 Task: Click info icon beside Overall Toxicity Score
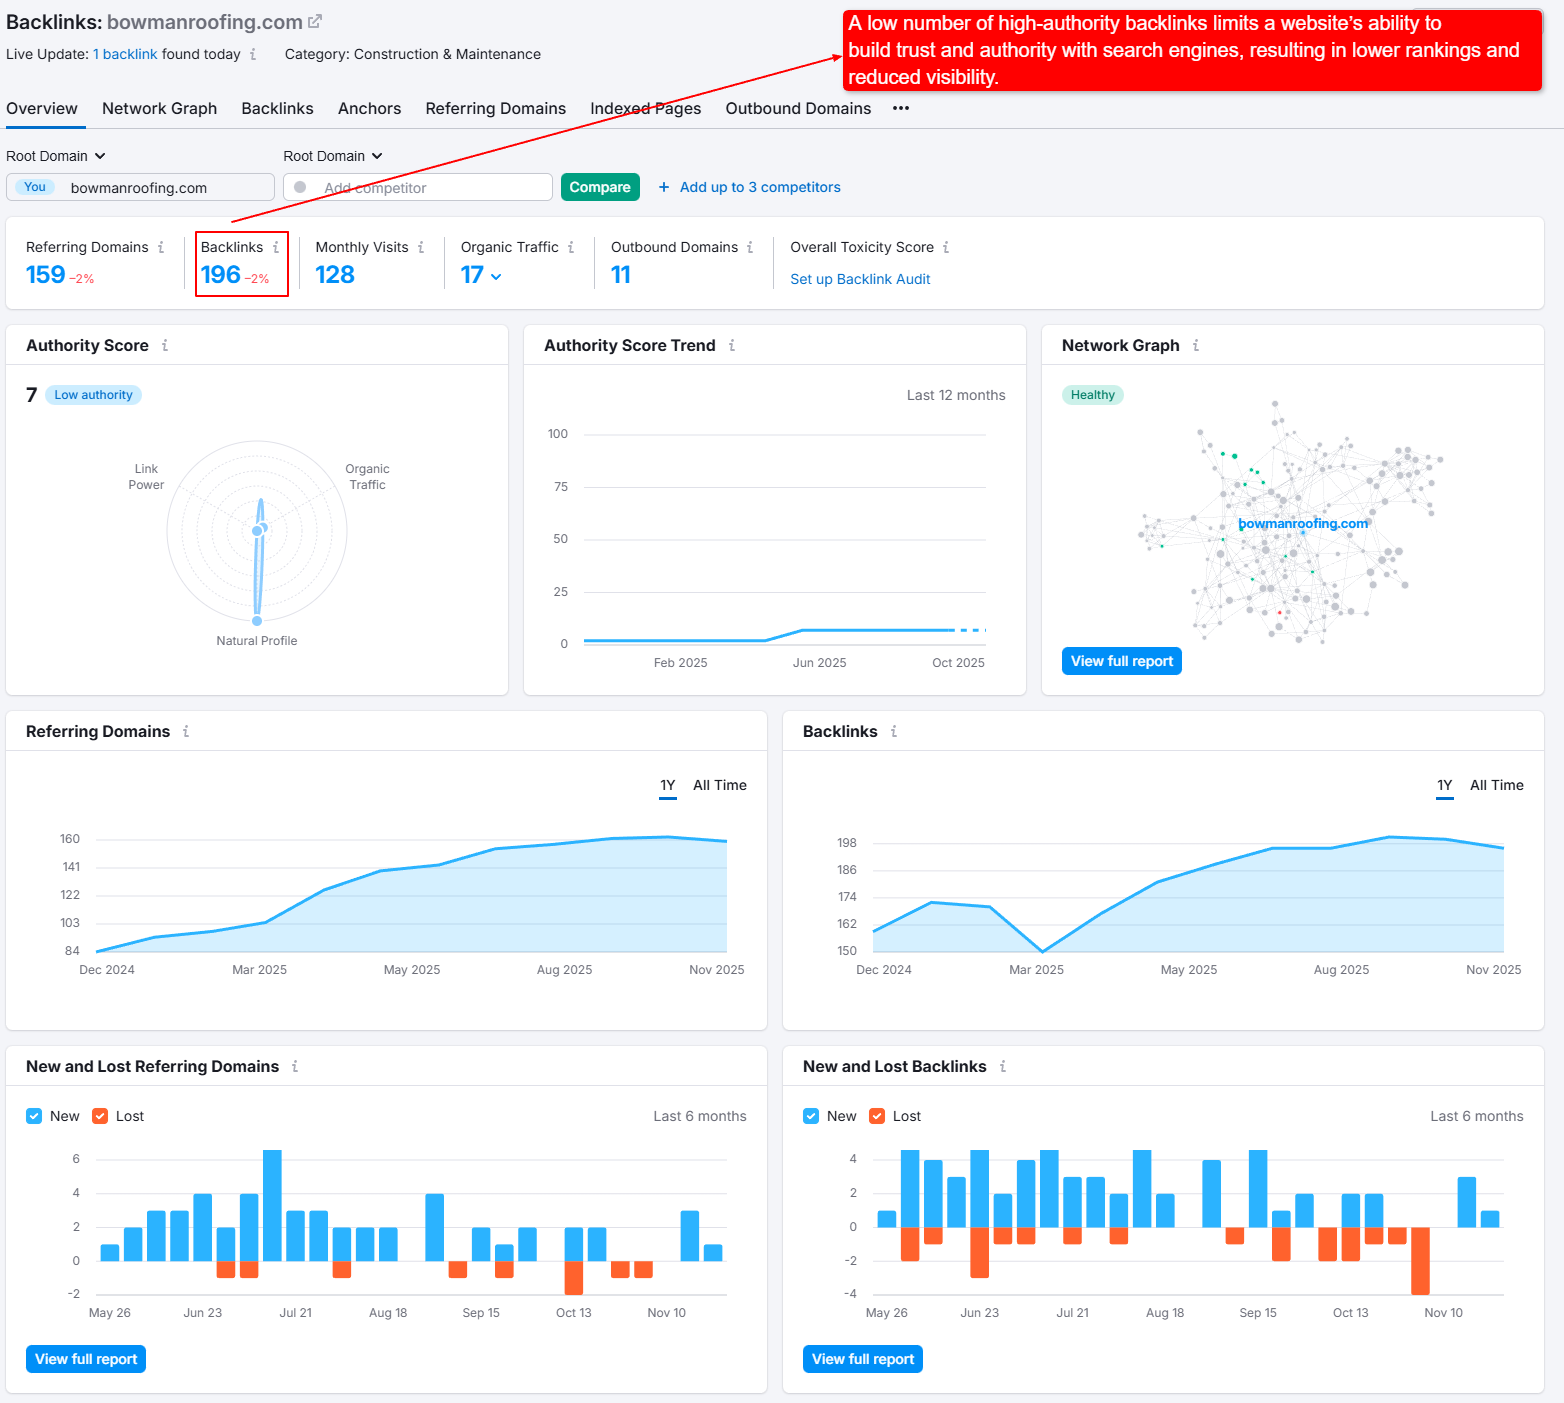946,247
